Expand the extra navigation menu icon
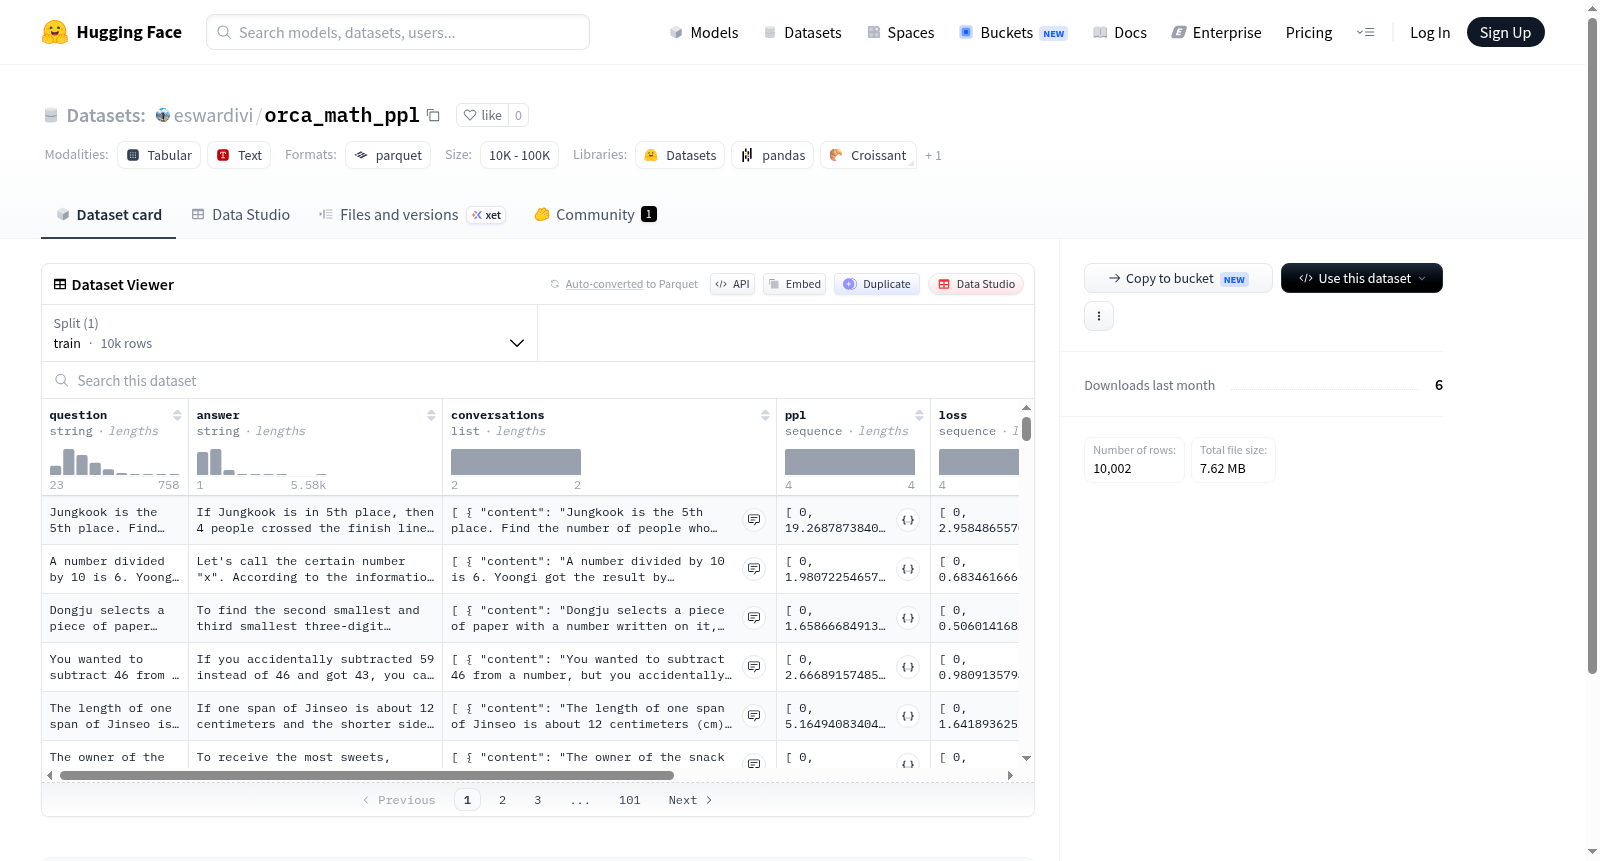 coord(1365,32)
